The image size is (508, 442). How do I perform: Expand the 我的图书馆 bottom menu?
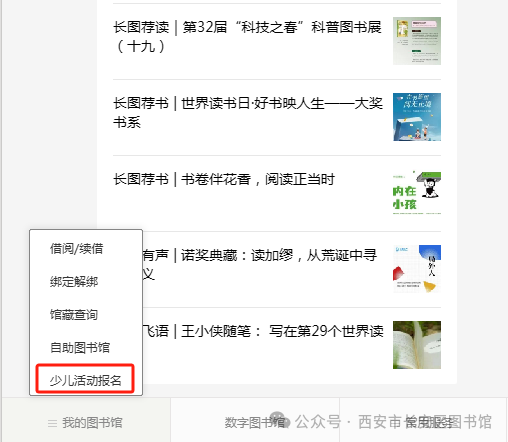coord(86,422)
